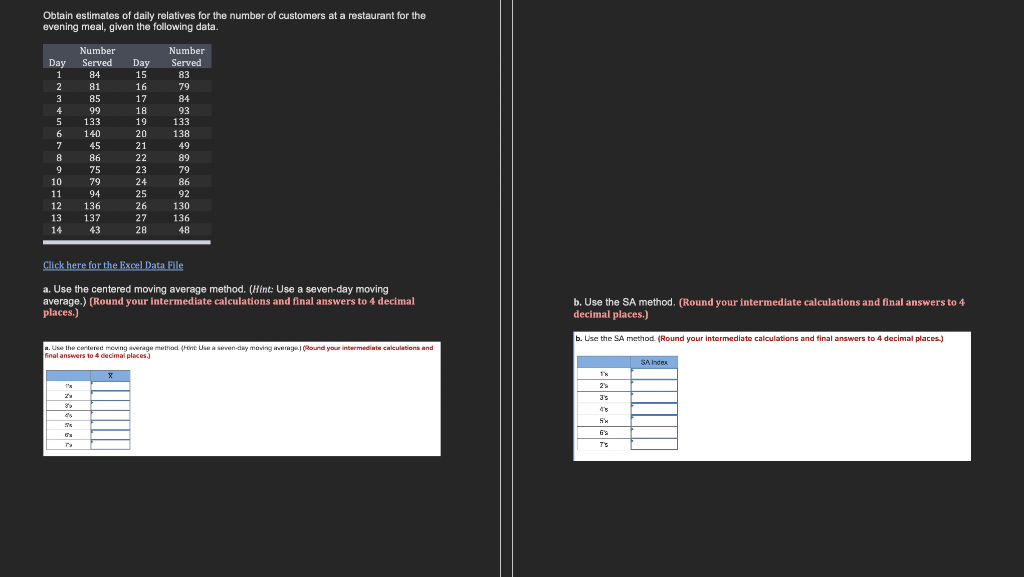The image size is (1024, 577).
Task: Open the 'Click here for the Excel Data File' link
Action: coord(113,265)
